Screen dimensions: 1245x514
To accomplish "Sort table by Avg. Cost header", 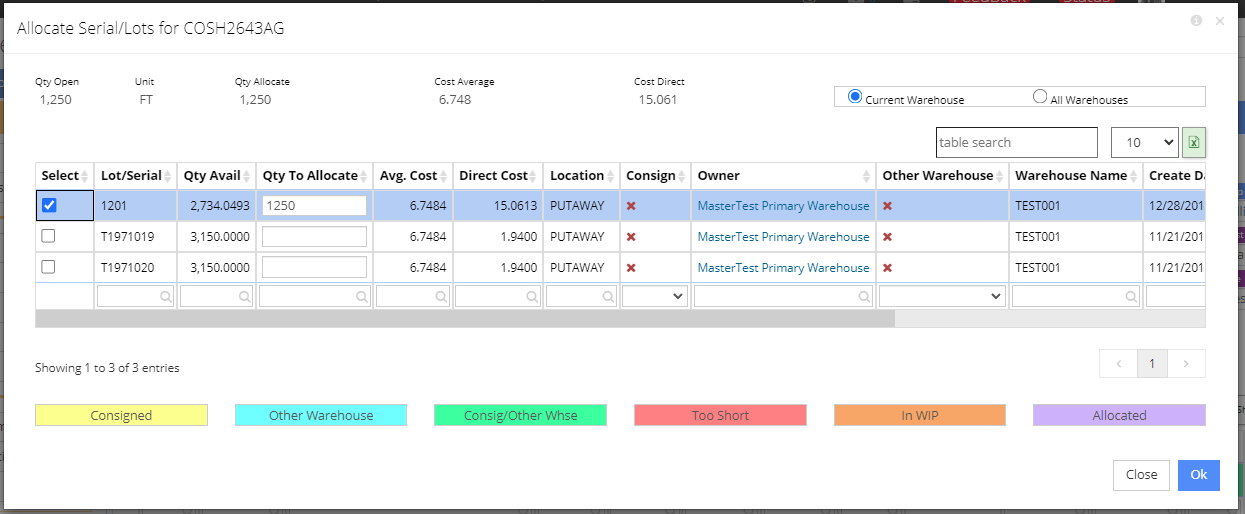I will click(x=413, y=175).
